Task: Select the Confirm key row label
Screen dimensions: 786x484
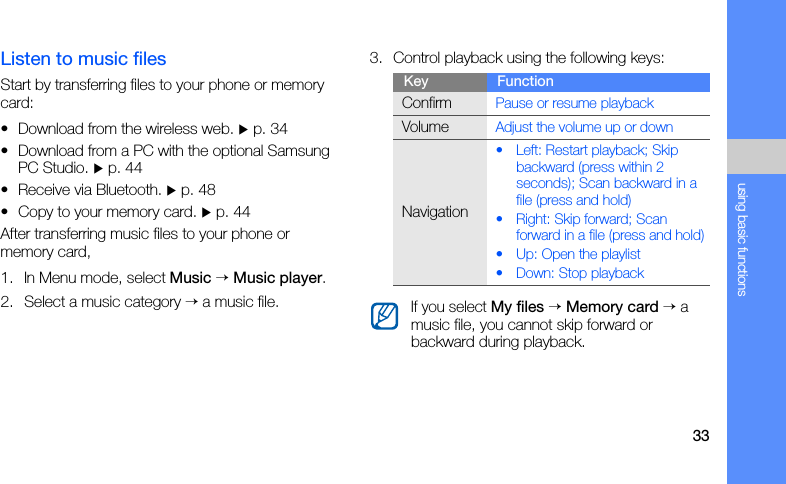Action: coord(427,103)
